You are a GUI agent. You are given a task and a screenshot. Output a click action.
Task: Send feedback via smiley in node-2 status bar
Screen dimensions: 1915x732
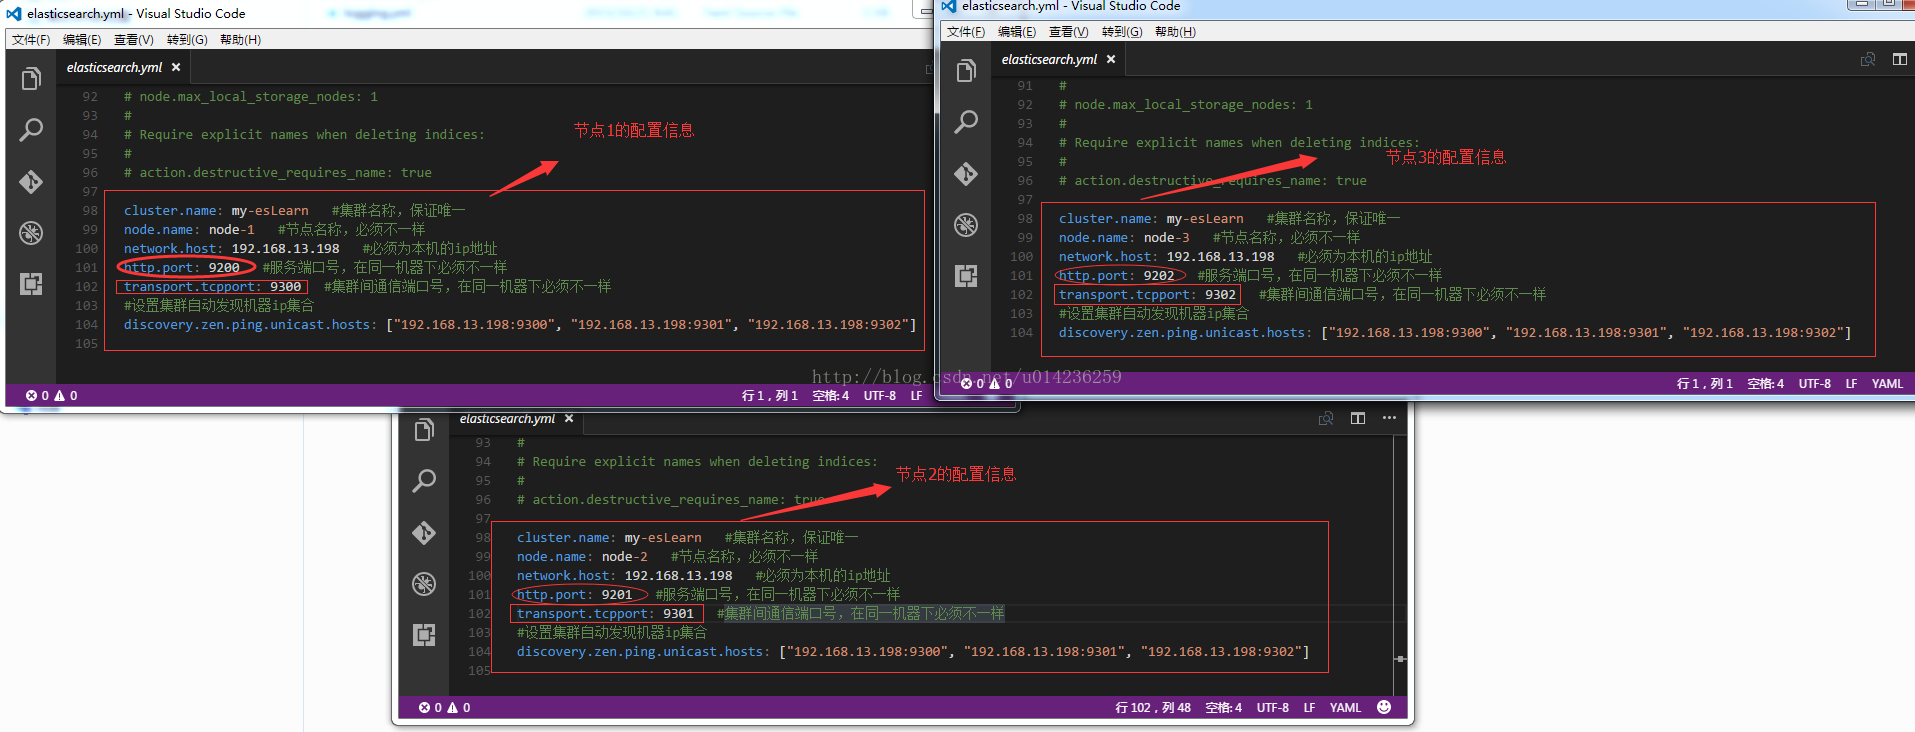coord(1384,707)
